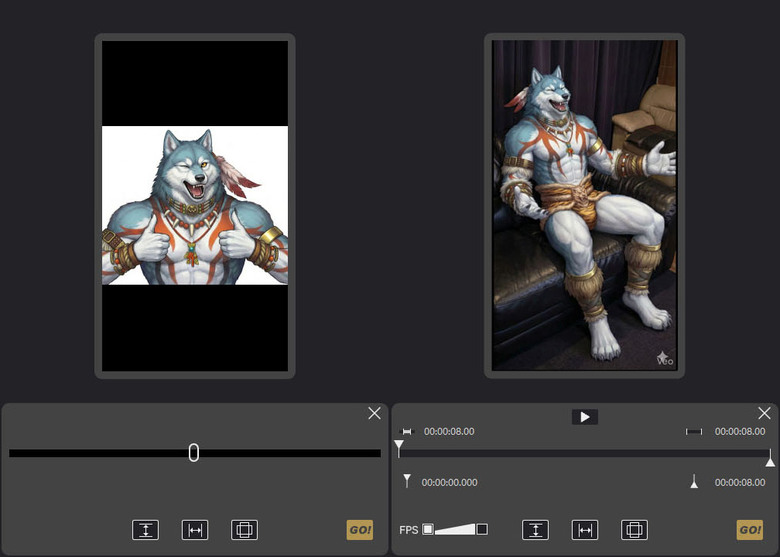Select the trim end marker on timeline
The height and width of the screenshot is (557, 780).
[x=770, y=459]
